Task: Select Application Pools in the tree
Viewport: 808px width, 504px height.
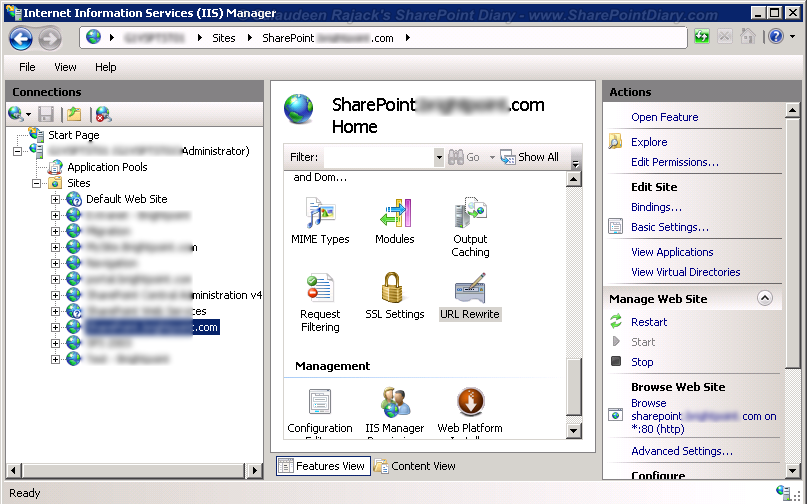Action: (x=107, y=167)
